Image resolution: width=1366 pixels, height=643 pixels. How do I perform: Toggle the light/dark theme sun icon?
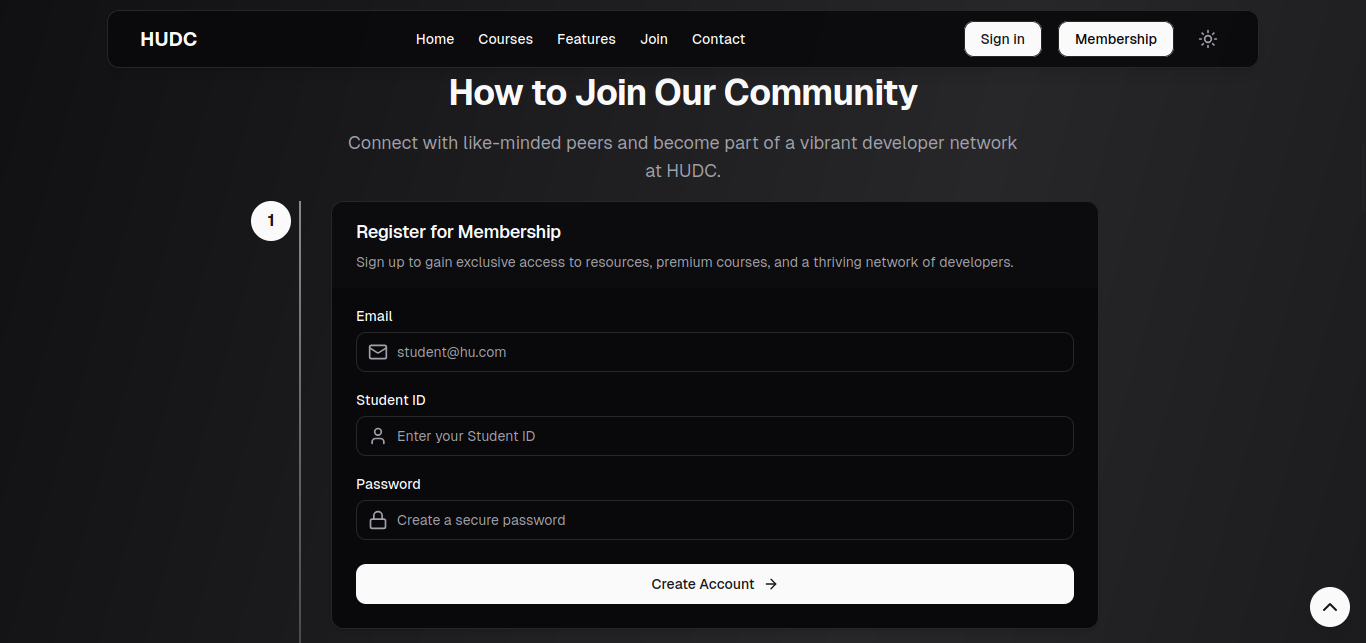pyautogui.click(x=1208, y=39)
